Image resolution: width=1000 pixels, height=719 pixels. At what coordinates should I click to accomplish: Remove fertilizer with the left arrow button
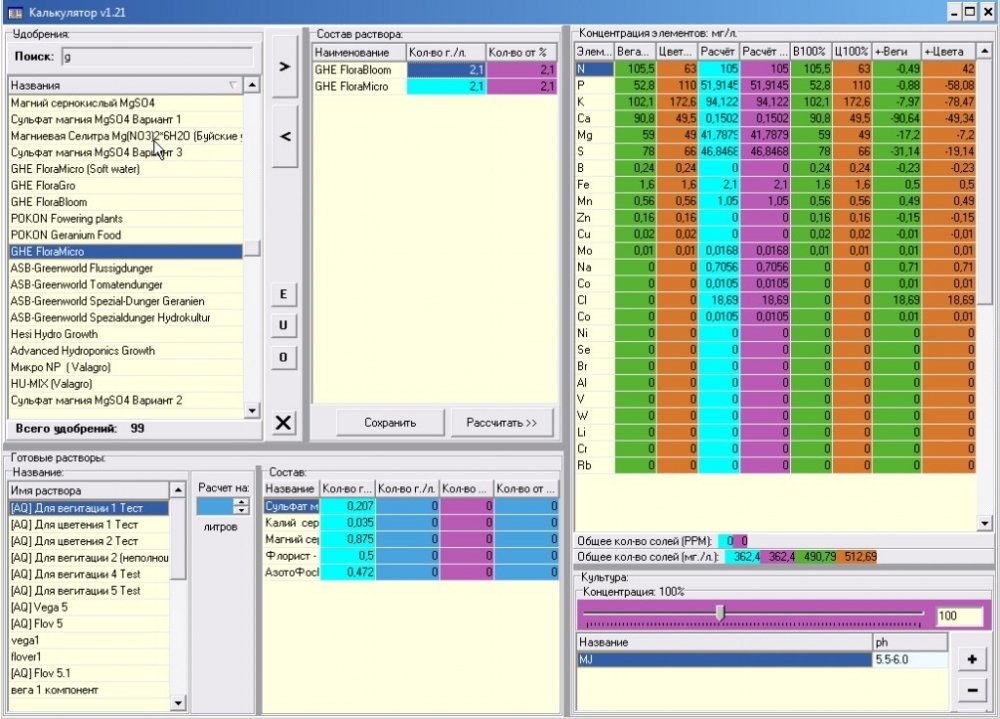pos(284,136)
